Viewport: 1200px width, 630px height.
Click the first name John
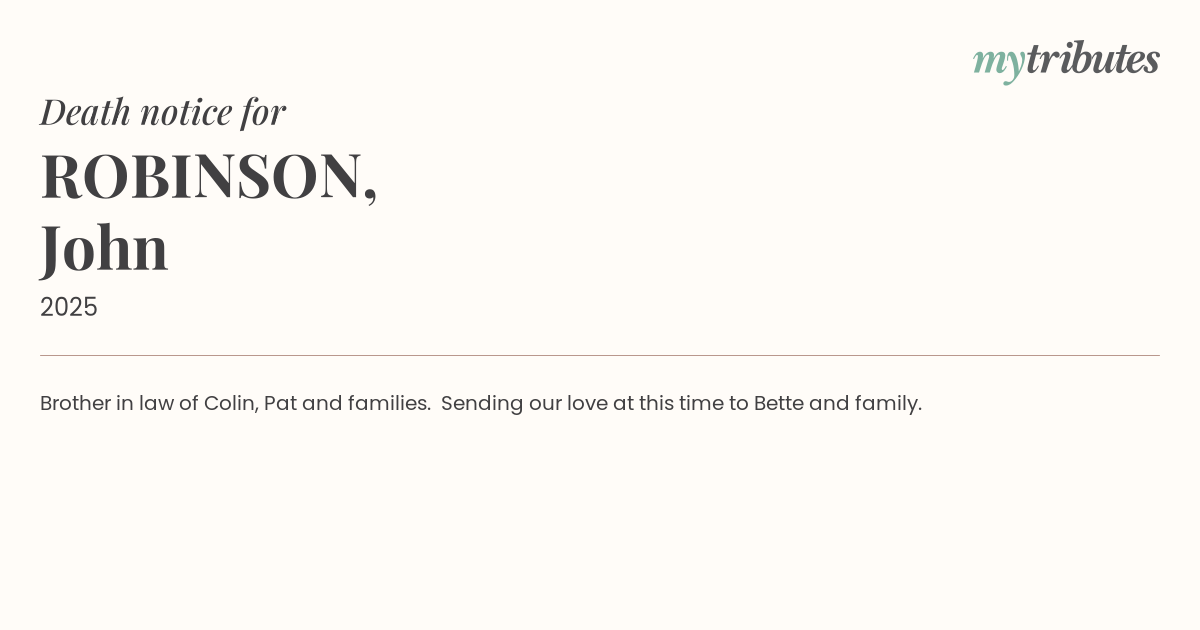pyautogui.click(x=104, y=248)
